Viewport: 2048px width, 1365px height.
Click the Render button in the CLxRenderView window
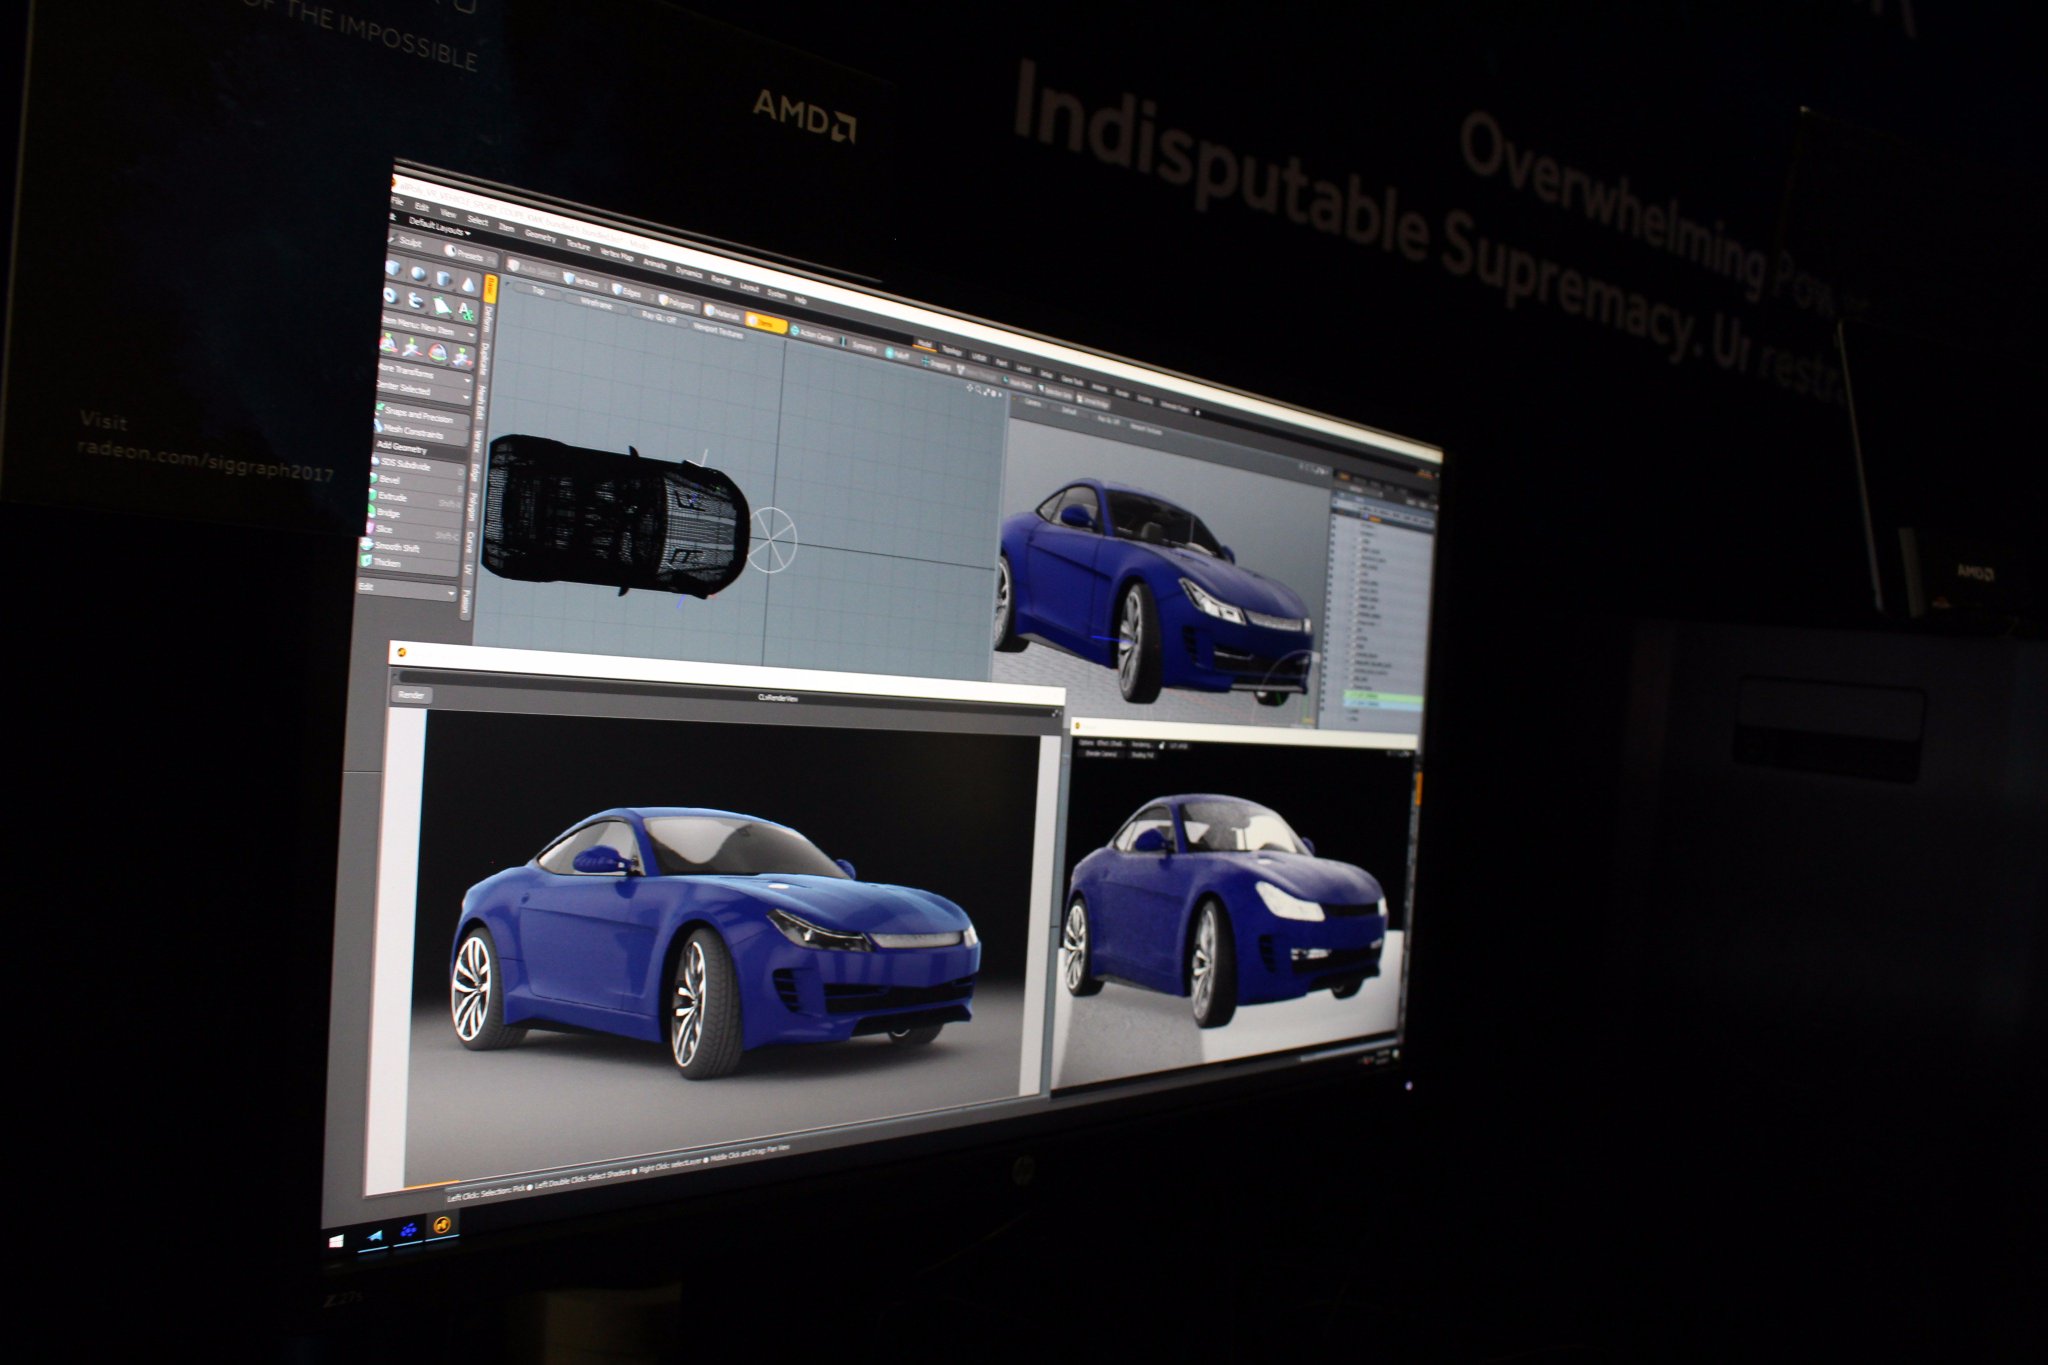pos(412,694)
